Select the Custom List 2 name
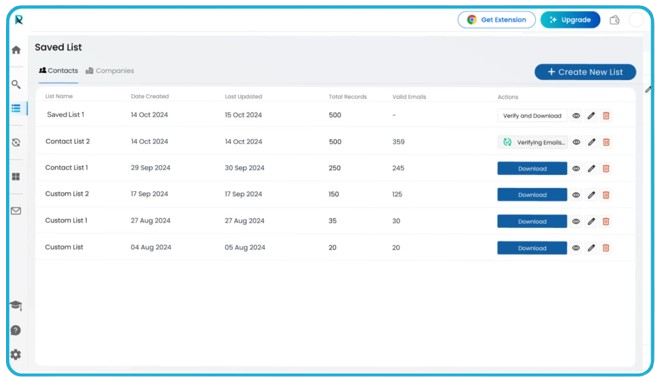 point(67,194)
